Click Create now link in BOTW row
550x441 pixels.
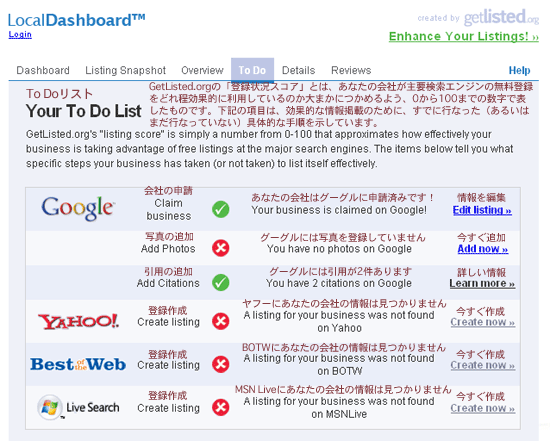pos(483,365)
